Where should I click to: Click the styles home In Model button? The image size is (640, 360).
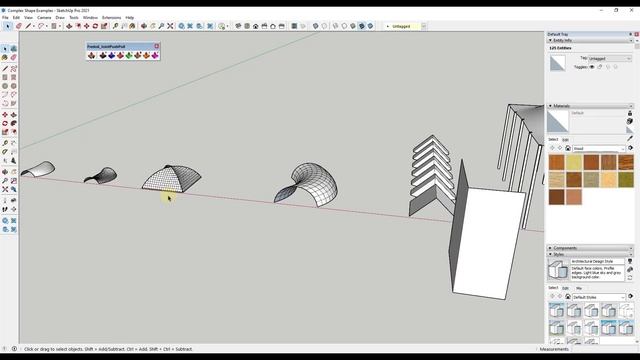568,297
